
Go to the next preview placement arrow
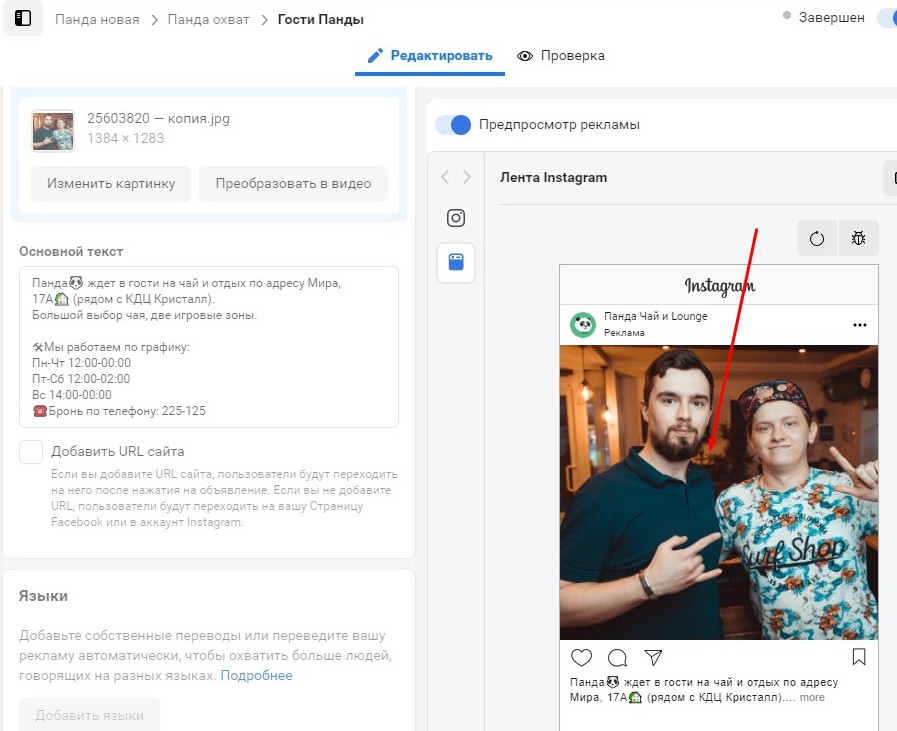(x=467, y=177)
